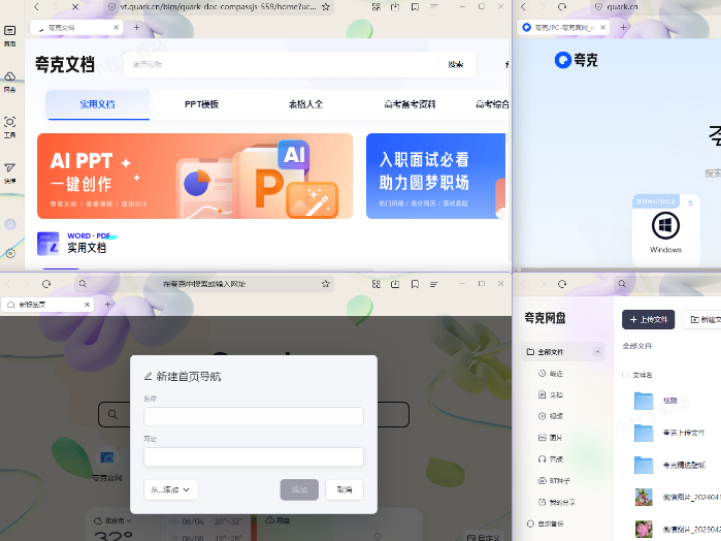Click the pink flower image thumbnail at list bottom
Image resolution: width=721 pixels, height=541 pixels.
click(x=644, y=529)
